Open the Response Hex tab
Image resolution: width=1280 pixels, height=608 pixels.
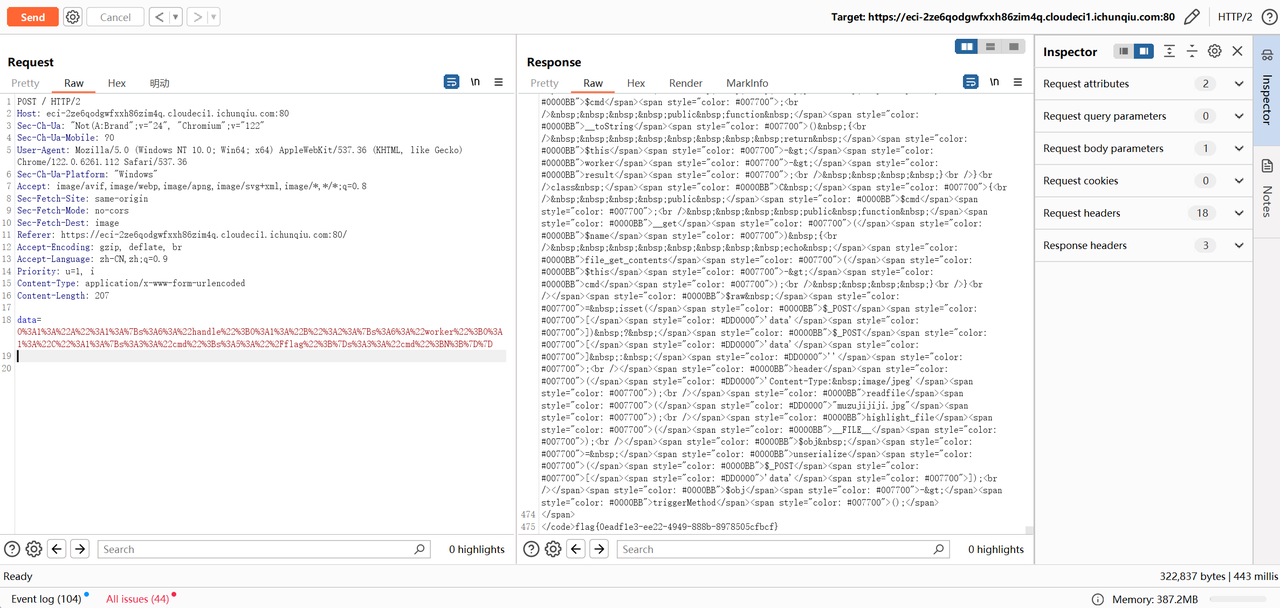point(636,83)
